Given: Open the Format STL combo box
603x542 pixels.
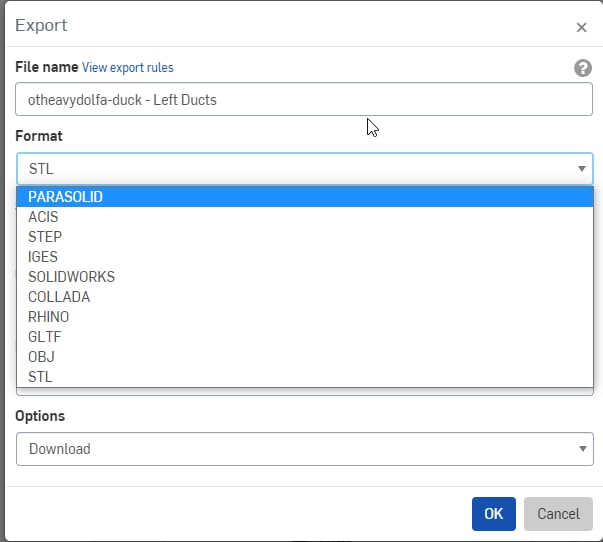Looking at the screenshot, I should pyautogui.click(x=305, y=168).
